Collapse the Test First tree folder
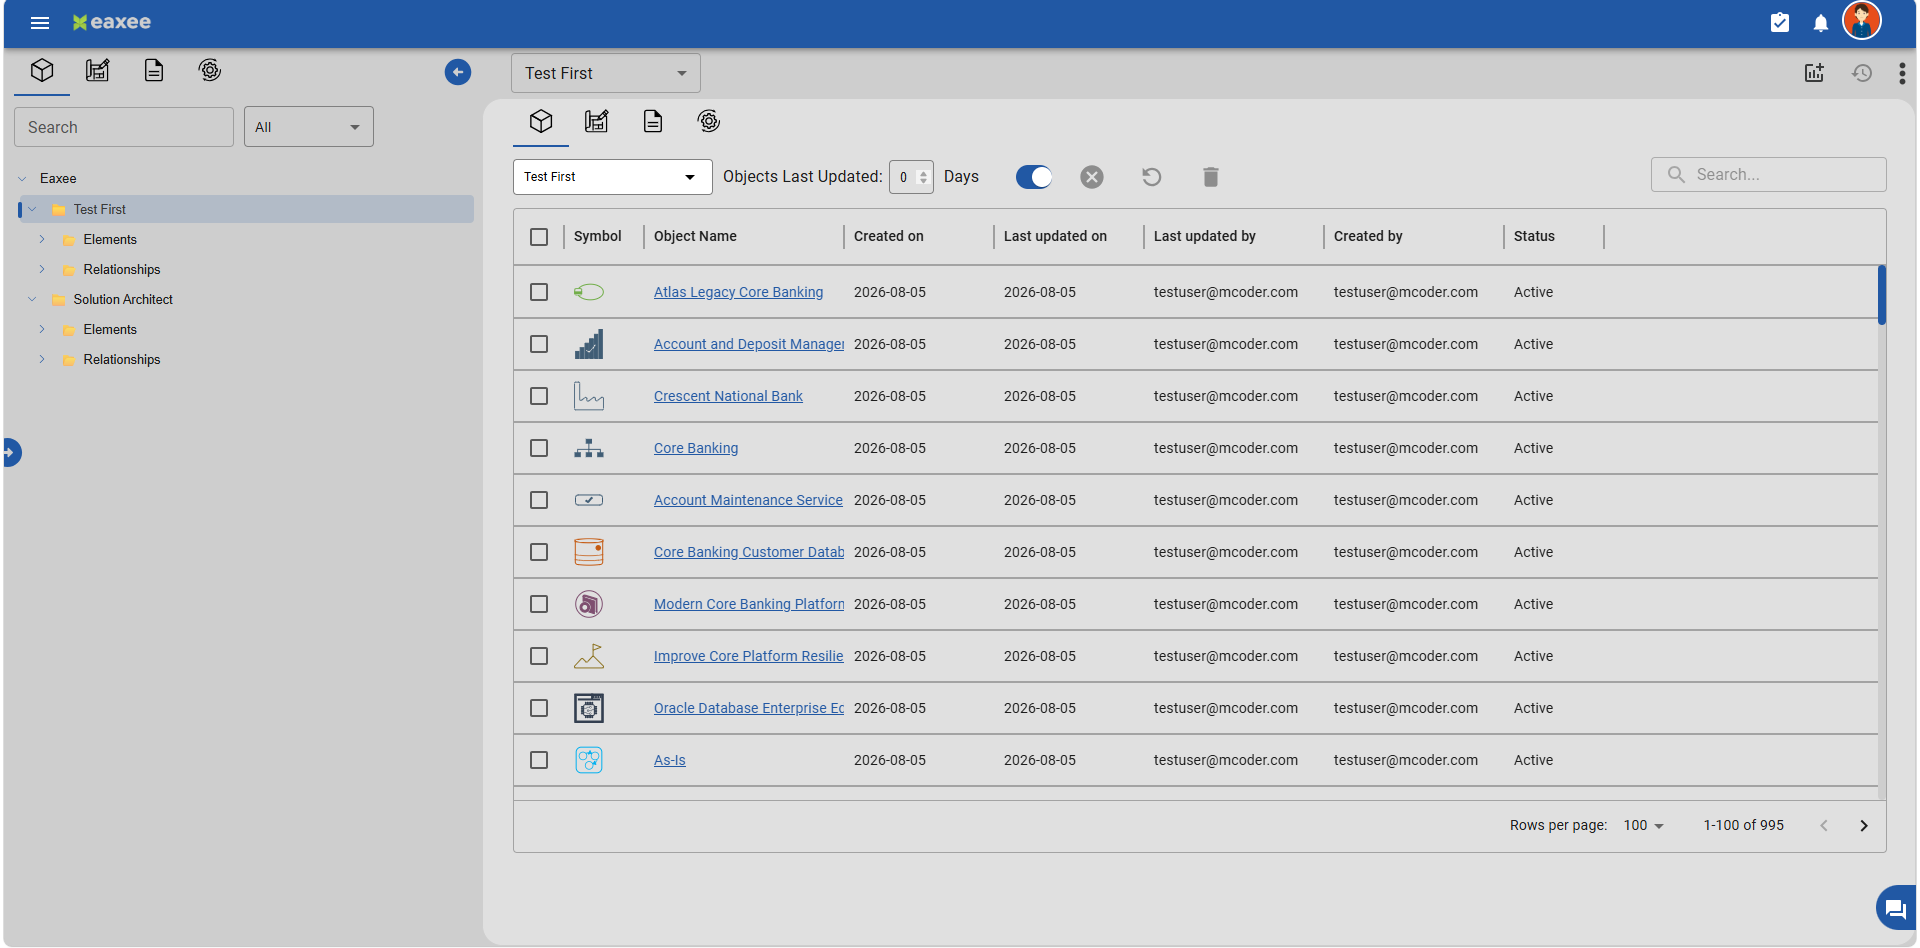This screenshot has height=948, width=1920. [32, 209]
